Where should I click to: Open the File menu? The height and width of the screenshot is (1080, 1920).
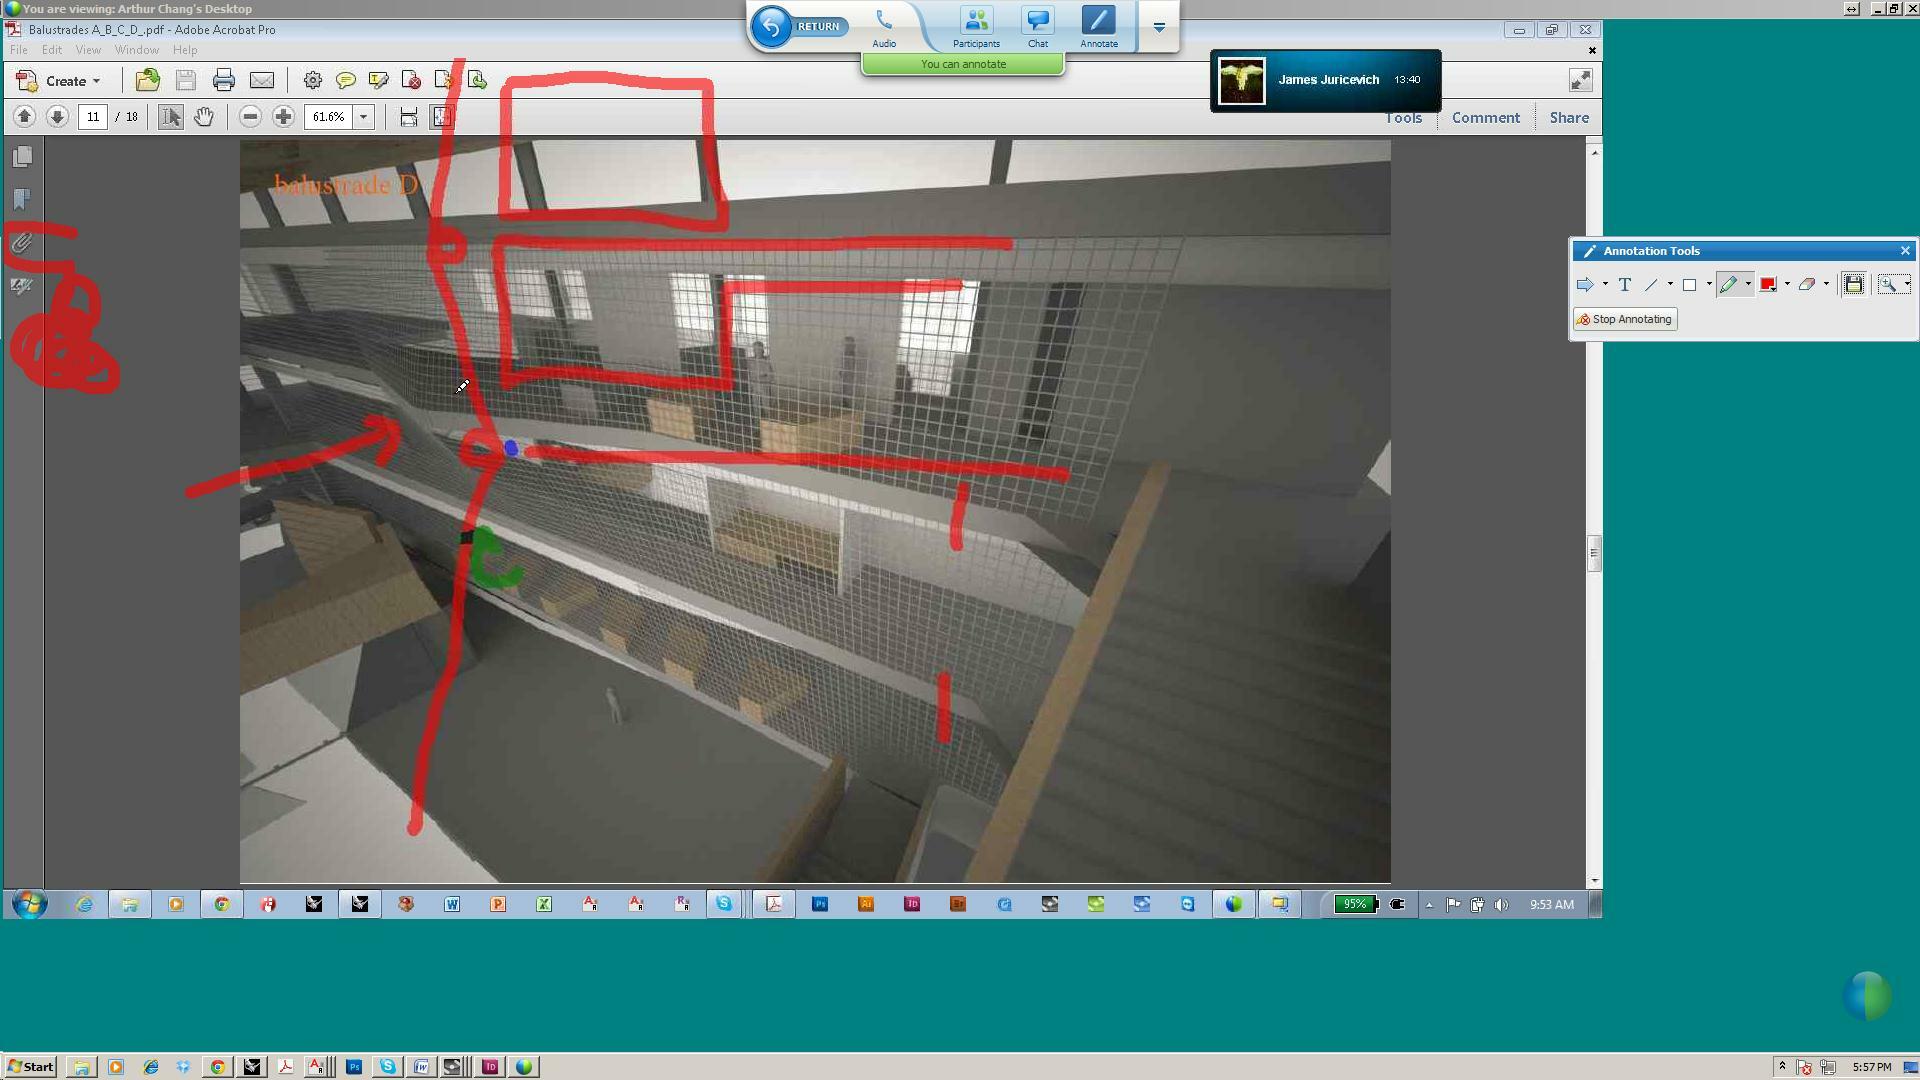coord(19,50)
